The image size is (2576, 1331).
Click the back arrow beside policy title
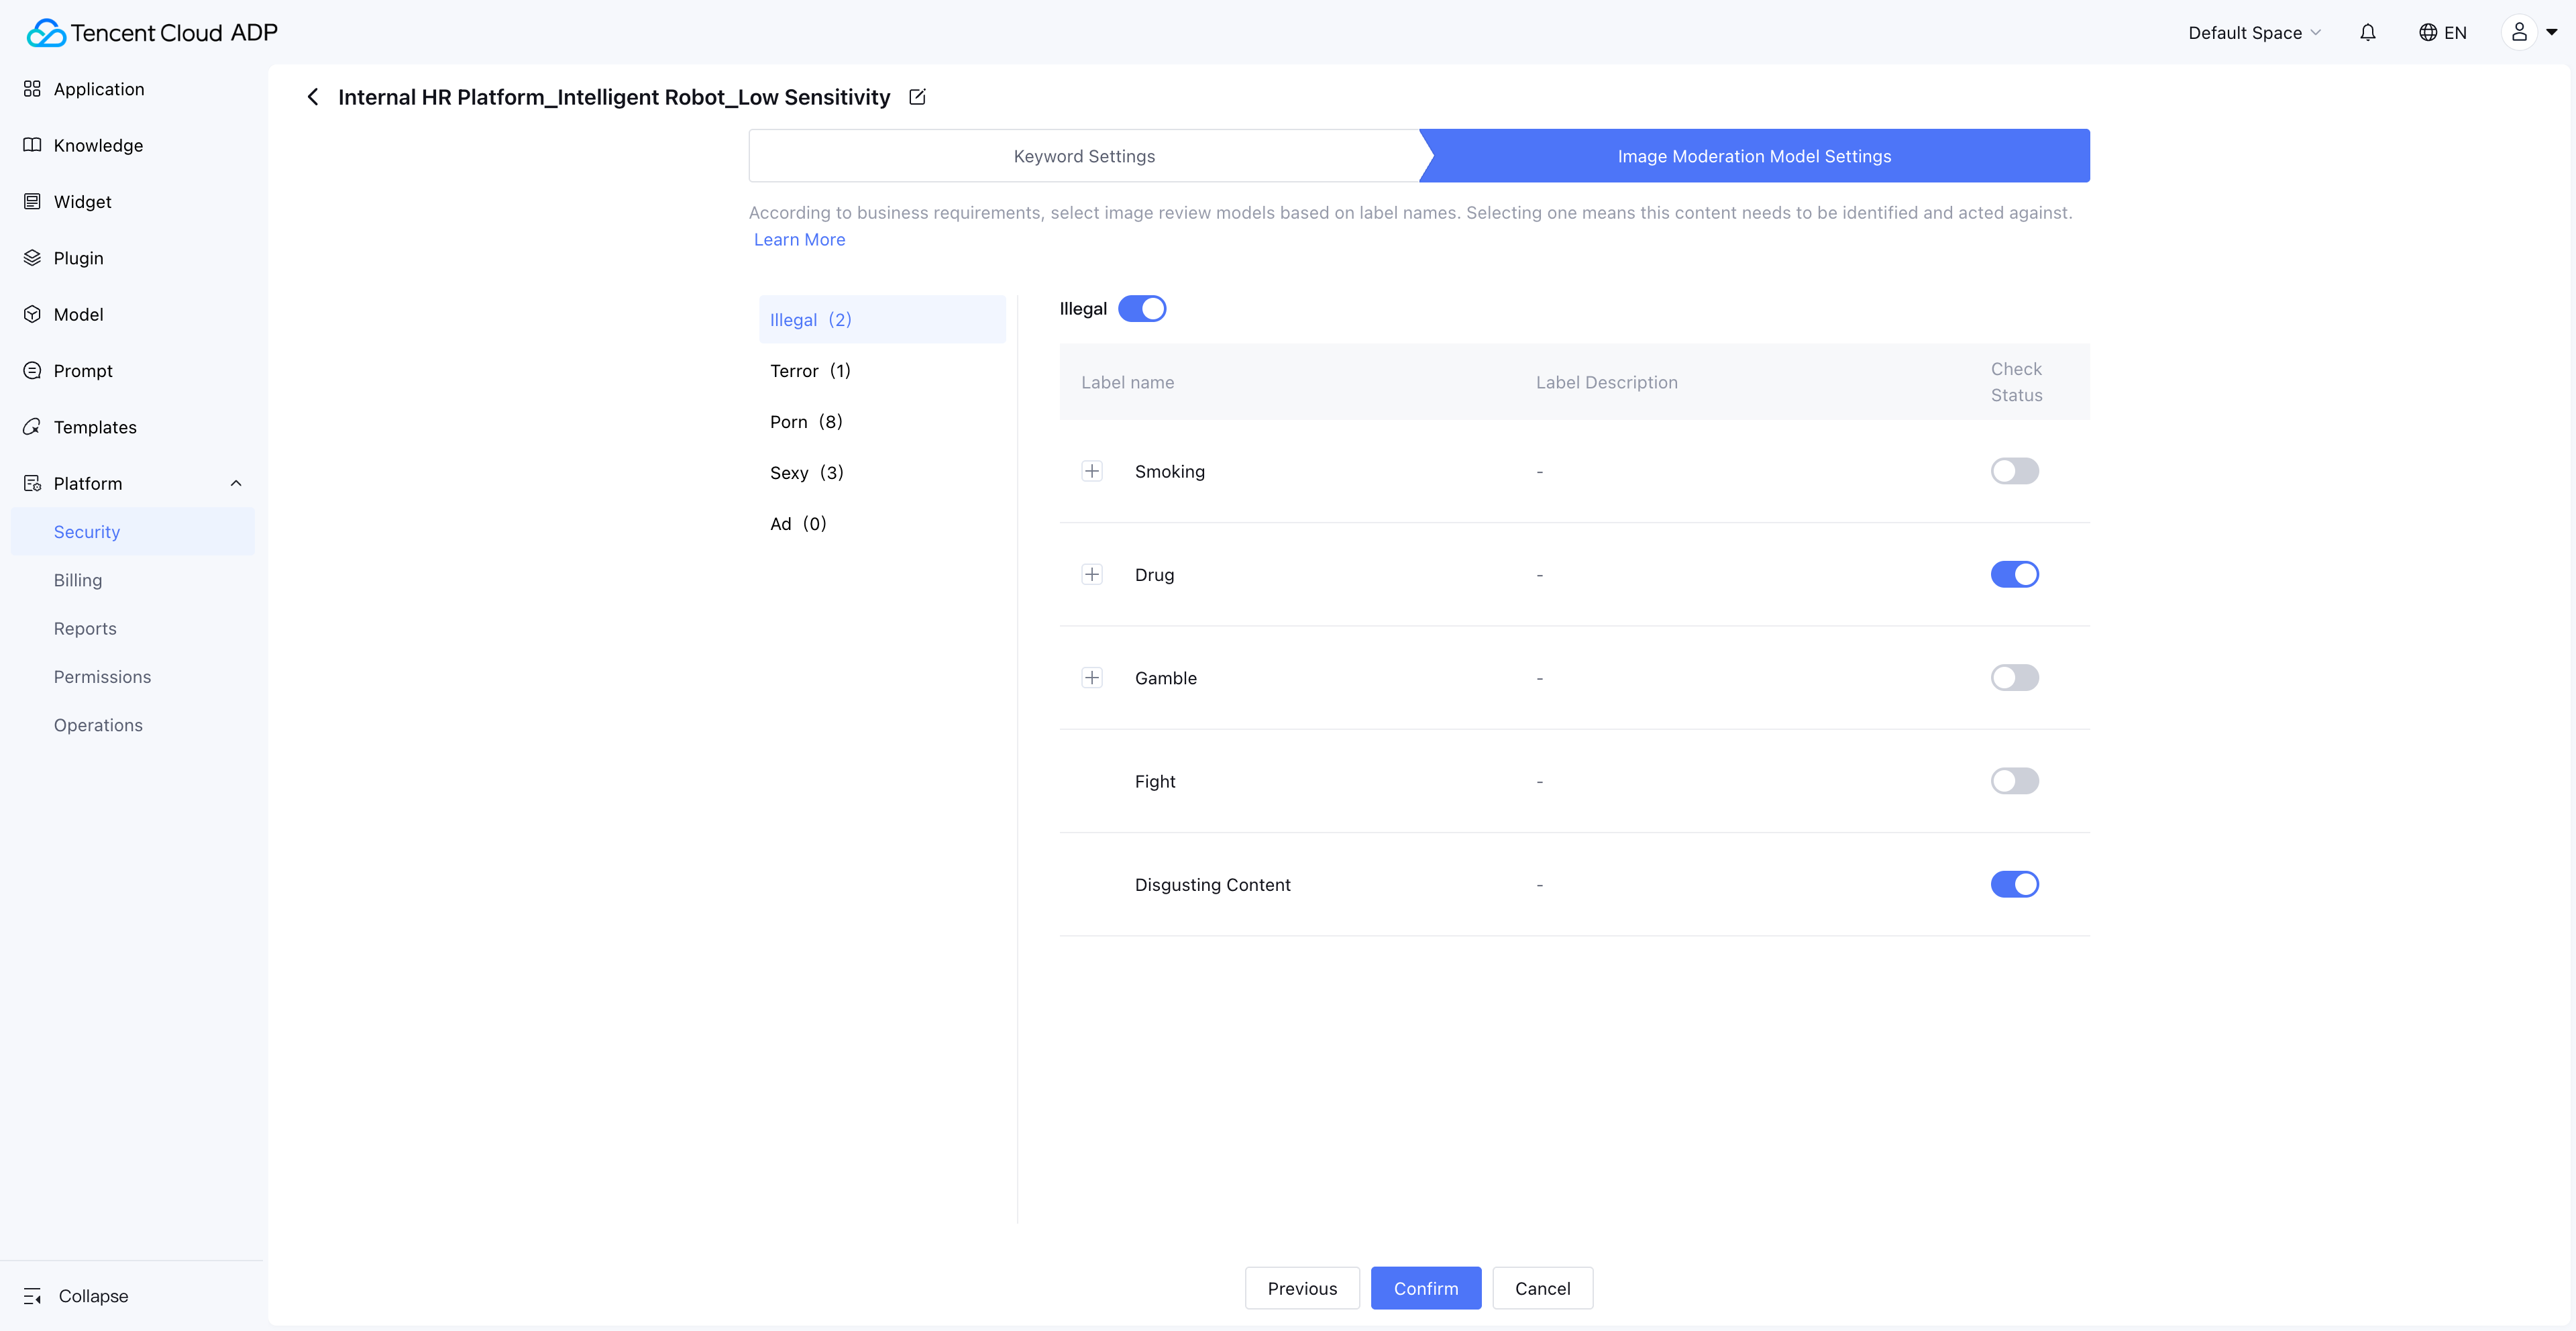click(x=313, y=97)
